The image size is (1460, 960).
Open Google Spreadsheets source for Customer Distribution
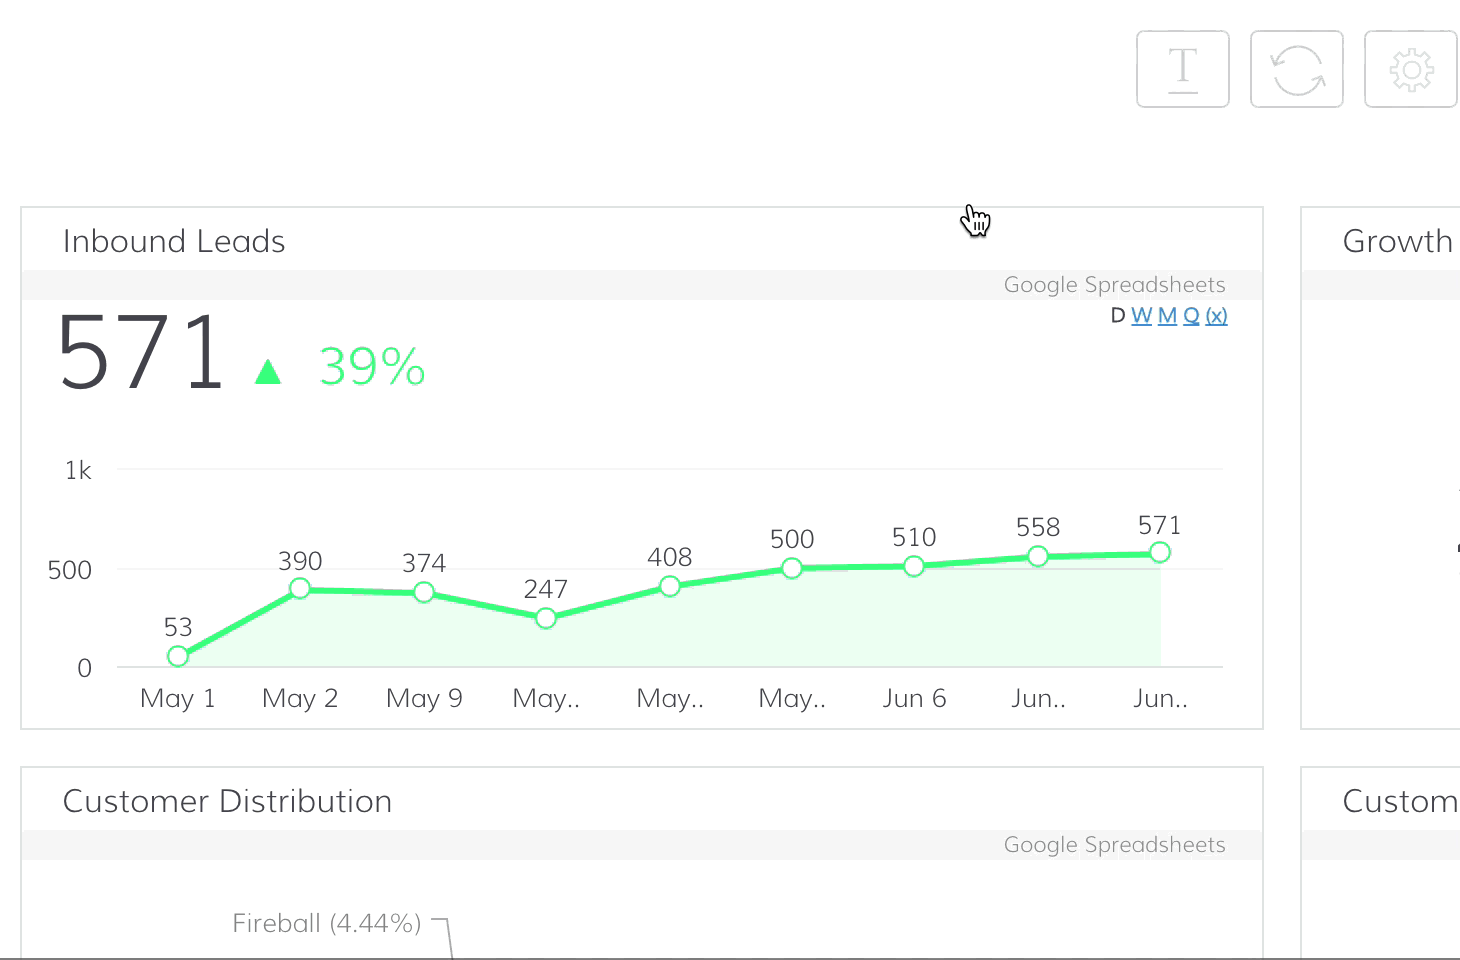[1114, 844]
